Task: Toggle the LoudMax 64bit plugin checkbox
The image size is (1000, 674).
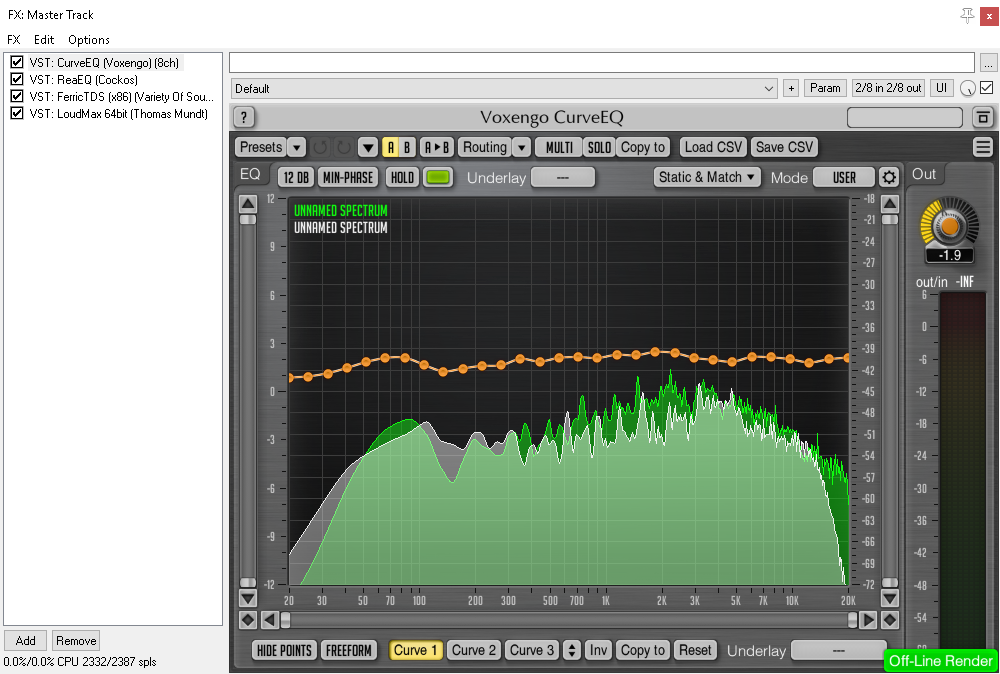Action: pyautogui.click(x=17, y=114)
